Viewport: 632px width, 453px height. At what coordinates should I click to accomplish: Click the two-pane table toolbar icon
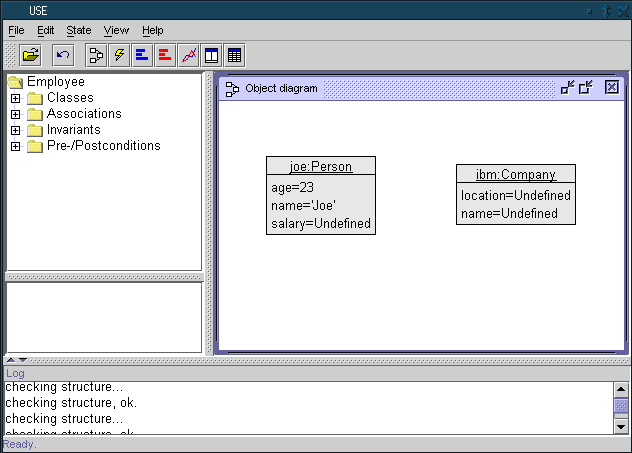211,54
